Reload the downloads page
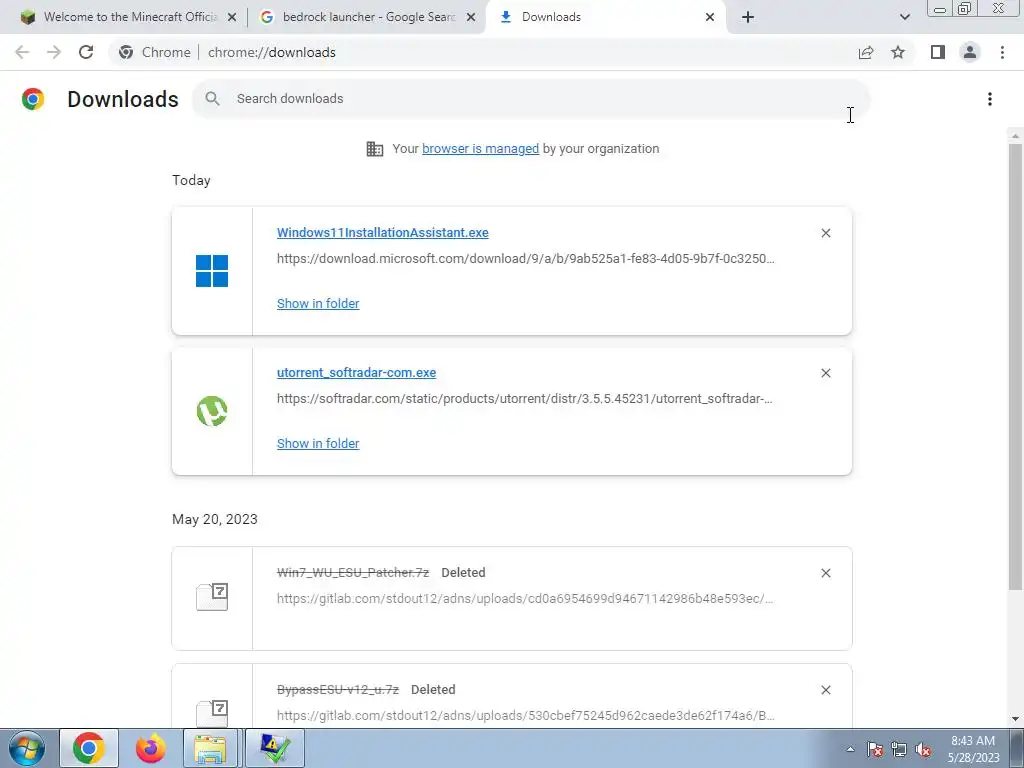This screenshot has width=1024, height=768. (x=86, y=52)
